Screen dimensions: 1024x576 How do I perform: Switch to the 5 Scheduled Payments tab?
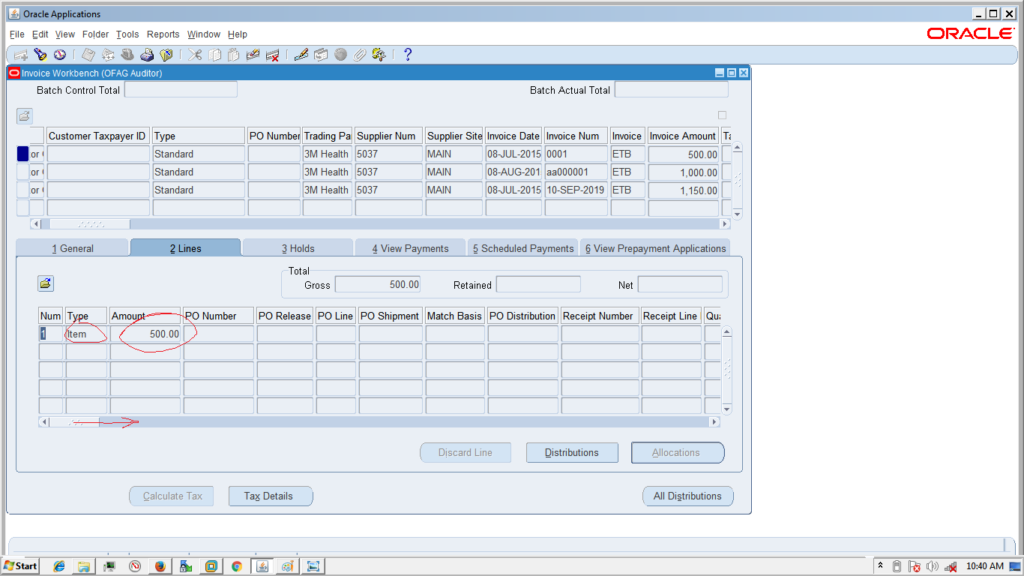coord(523,248)
